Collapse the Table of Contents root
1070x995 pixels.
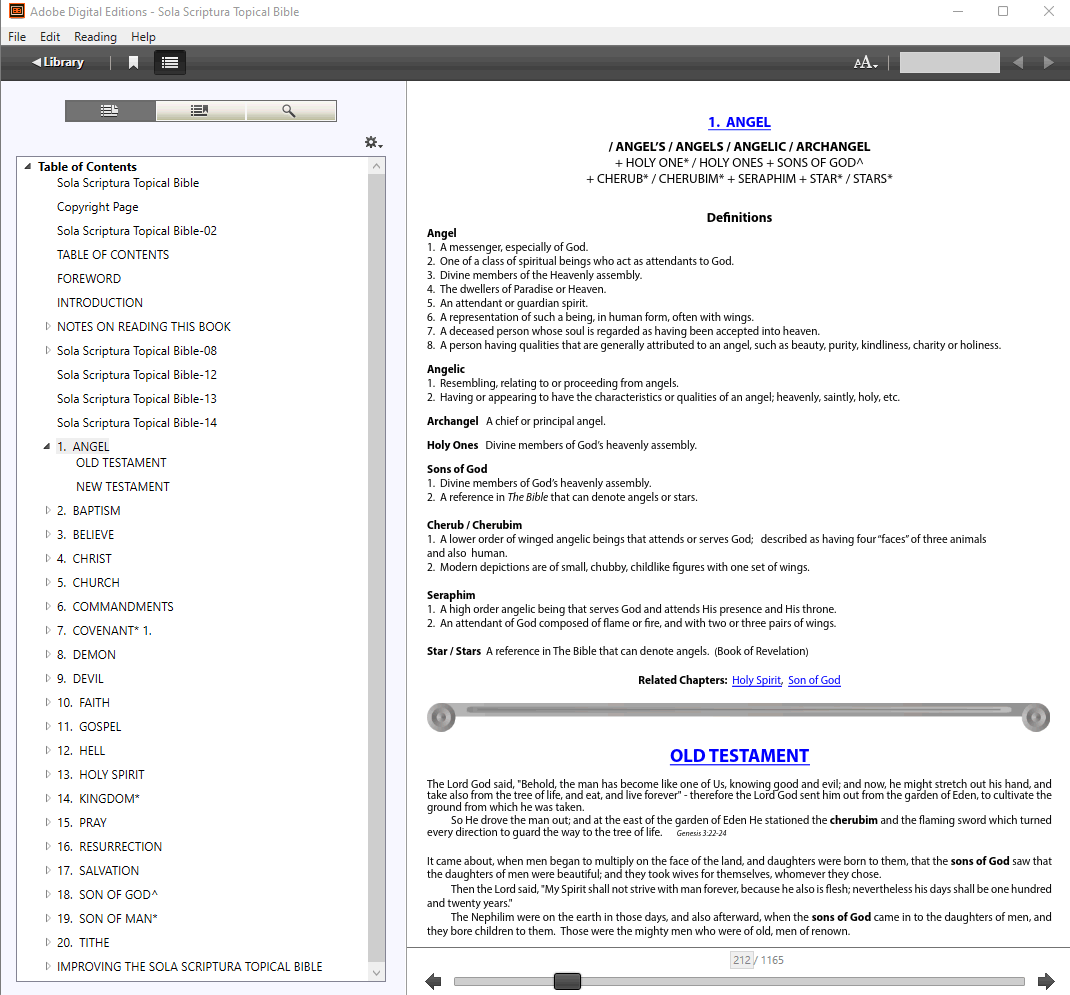pos(28,167)
